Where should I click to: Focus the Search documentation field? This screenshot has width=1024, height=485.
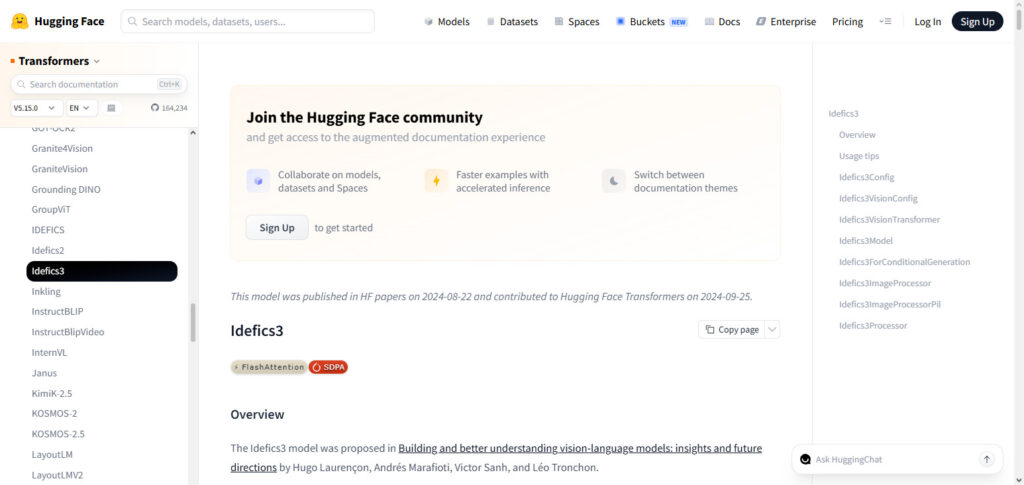[x=99, y=84]
